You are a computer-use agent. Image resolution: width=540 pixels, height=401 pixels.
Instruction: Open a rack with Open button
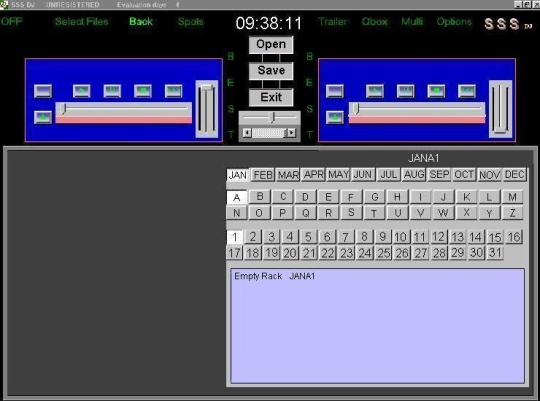point(271,44)
